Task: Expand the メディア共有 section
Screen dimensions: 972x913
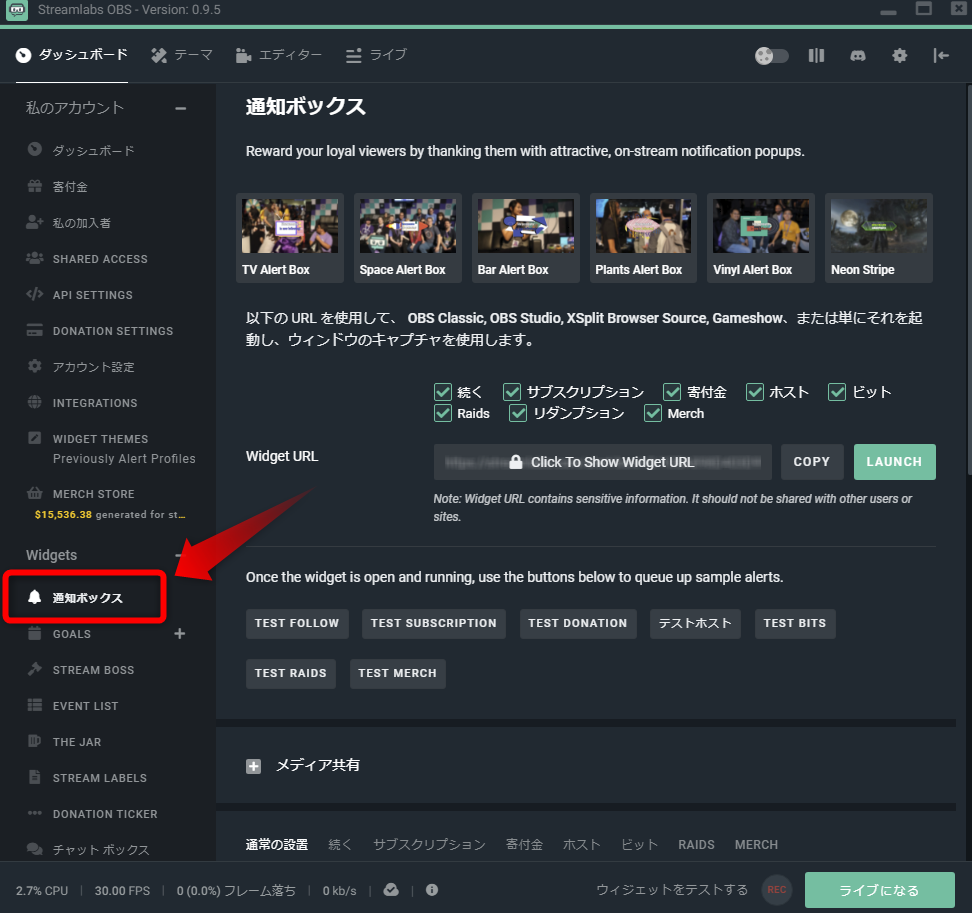Action: coord(253,766)
